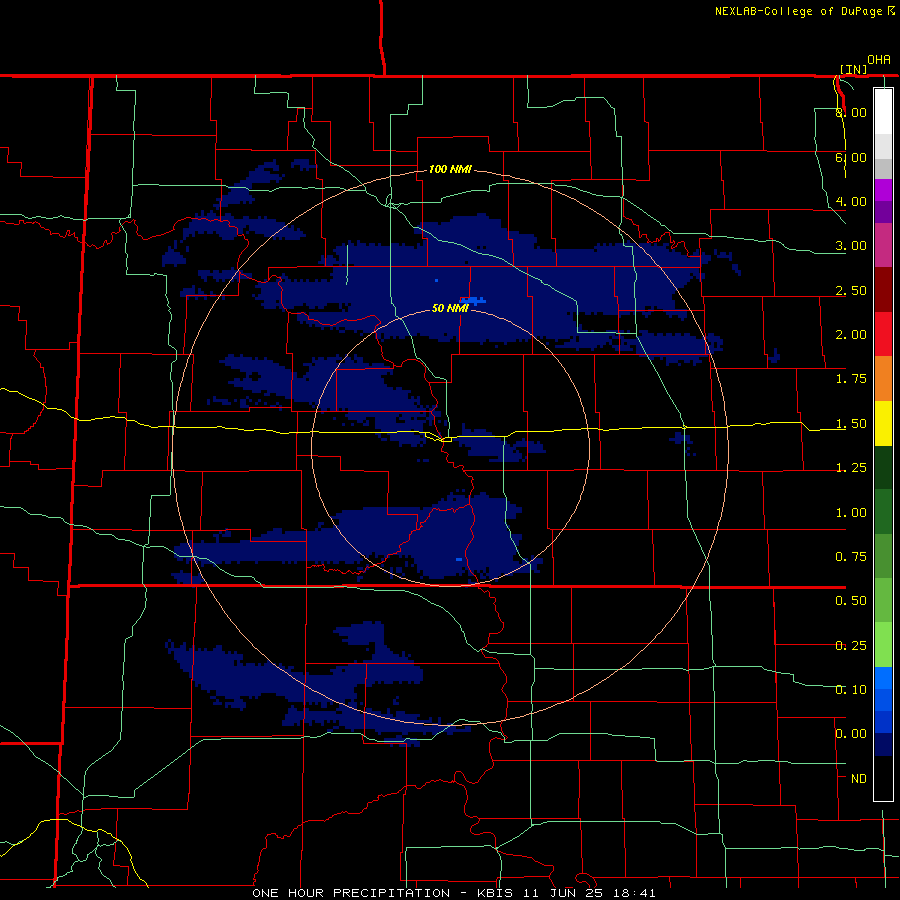Click the ONE HOUR PRECIPITATION title text
This screenshot has width=900, height=900.
click(x=351, y=893)
